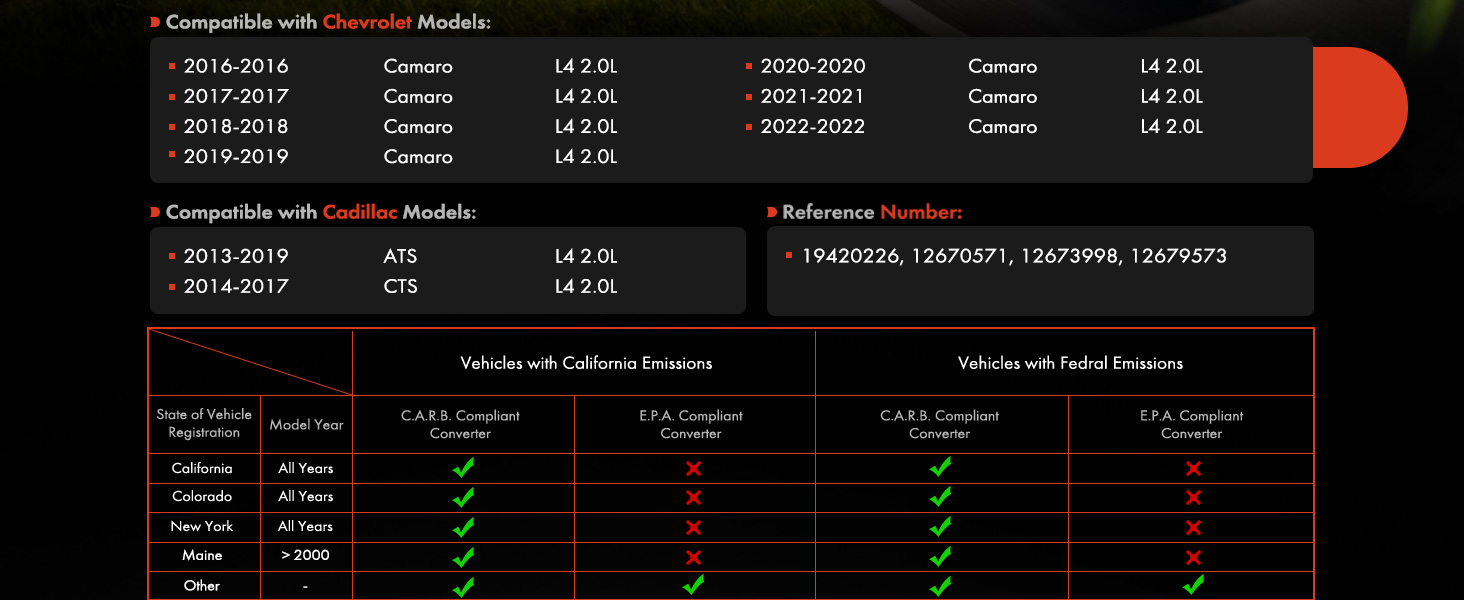The height and width of the screenshot is (600, 1464).
Task: Click Maine row checkmark under California Emissions C.A.R.B.
Action: [463, 556]
